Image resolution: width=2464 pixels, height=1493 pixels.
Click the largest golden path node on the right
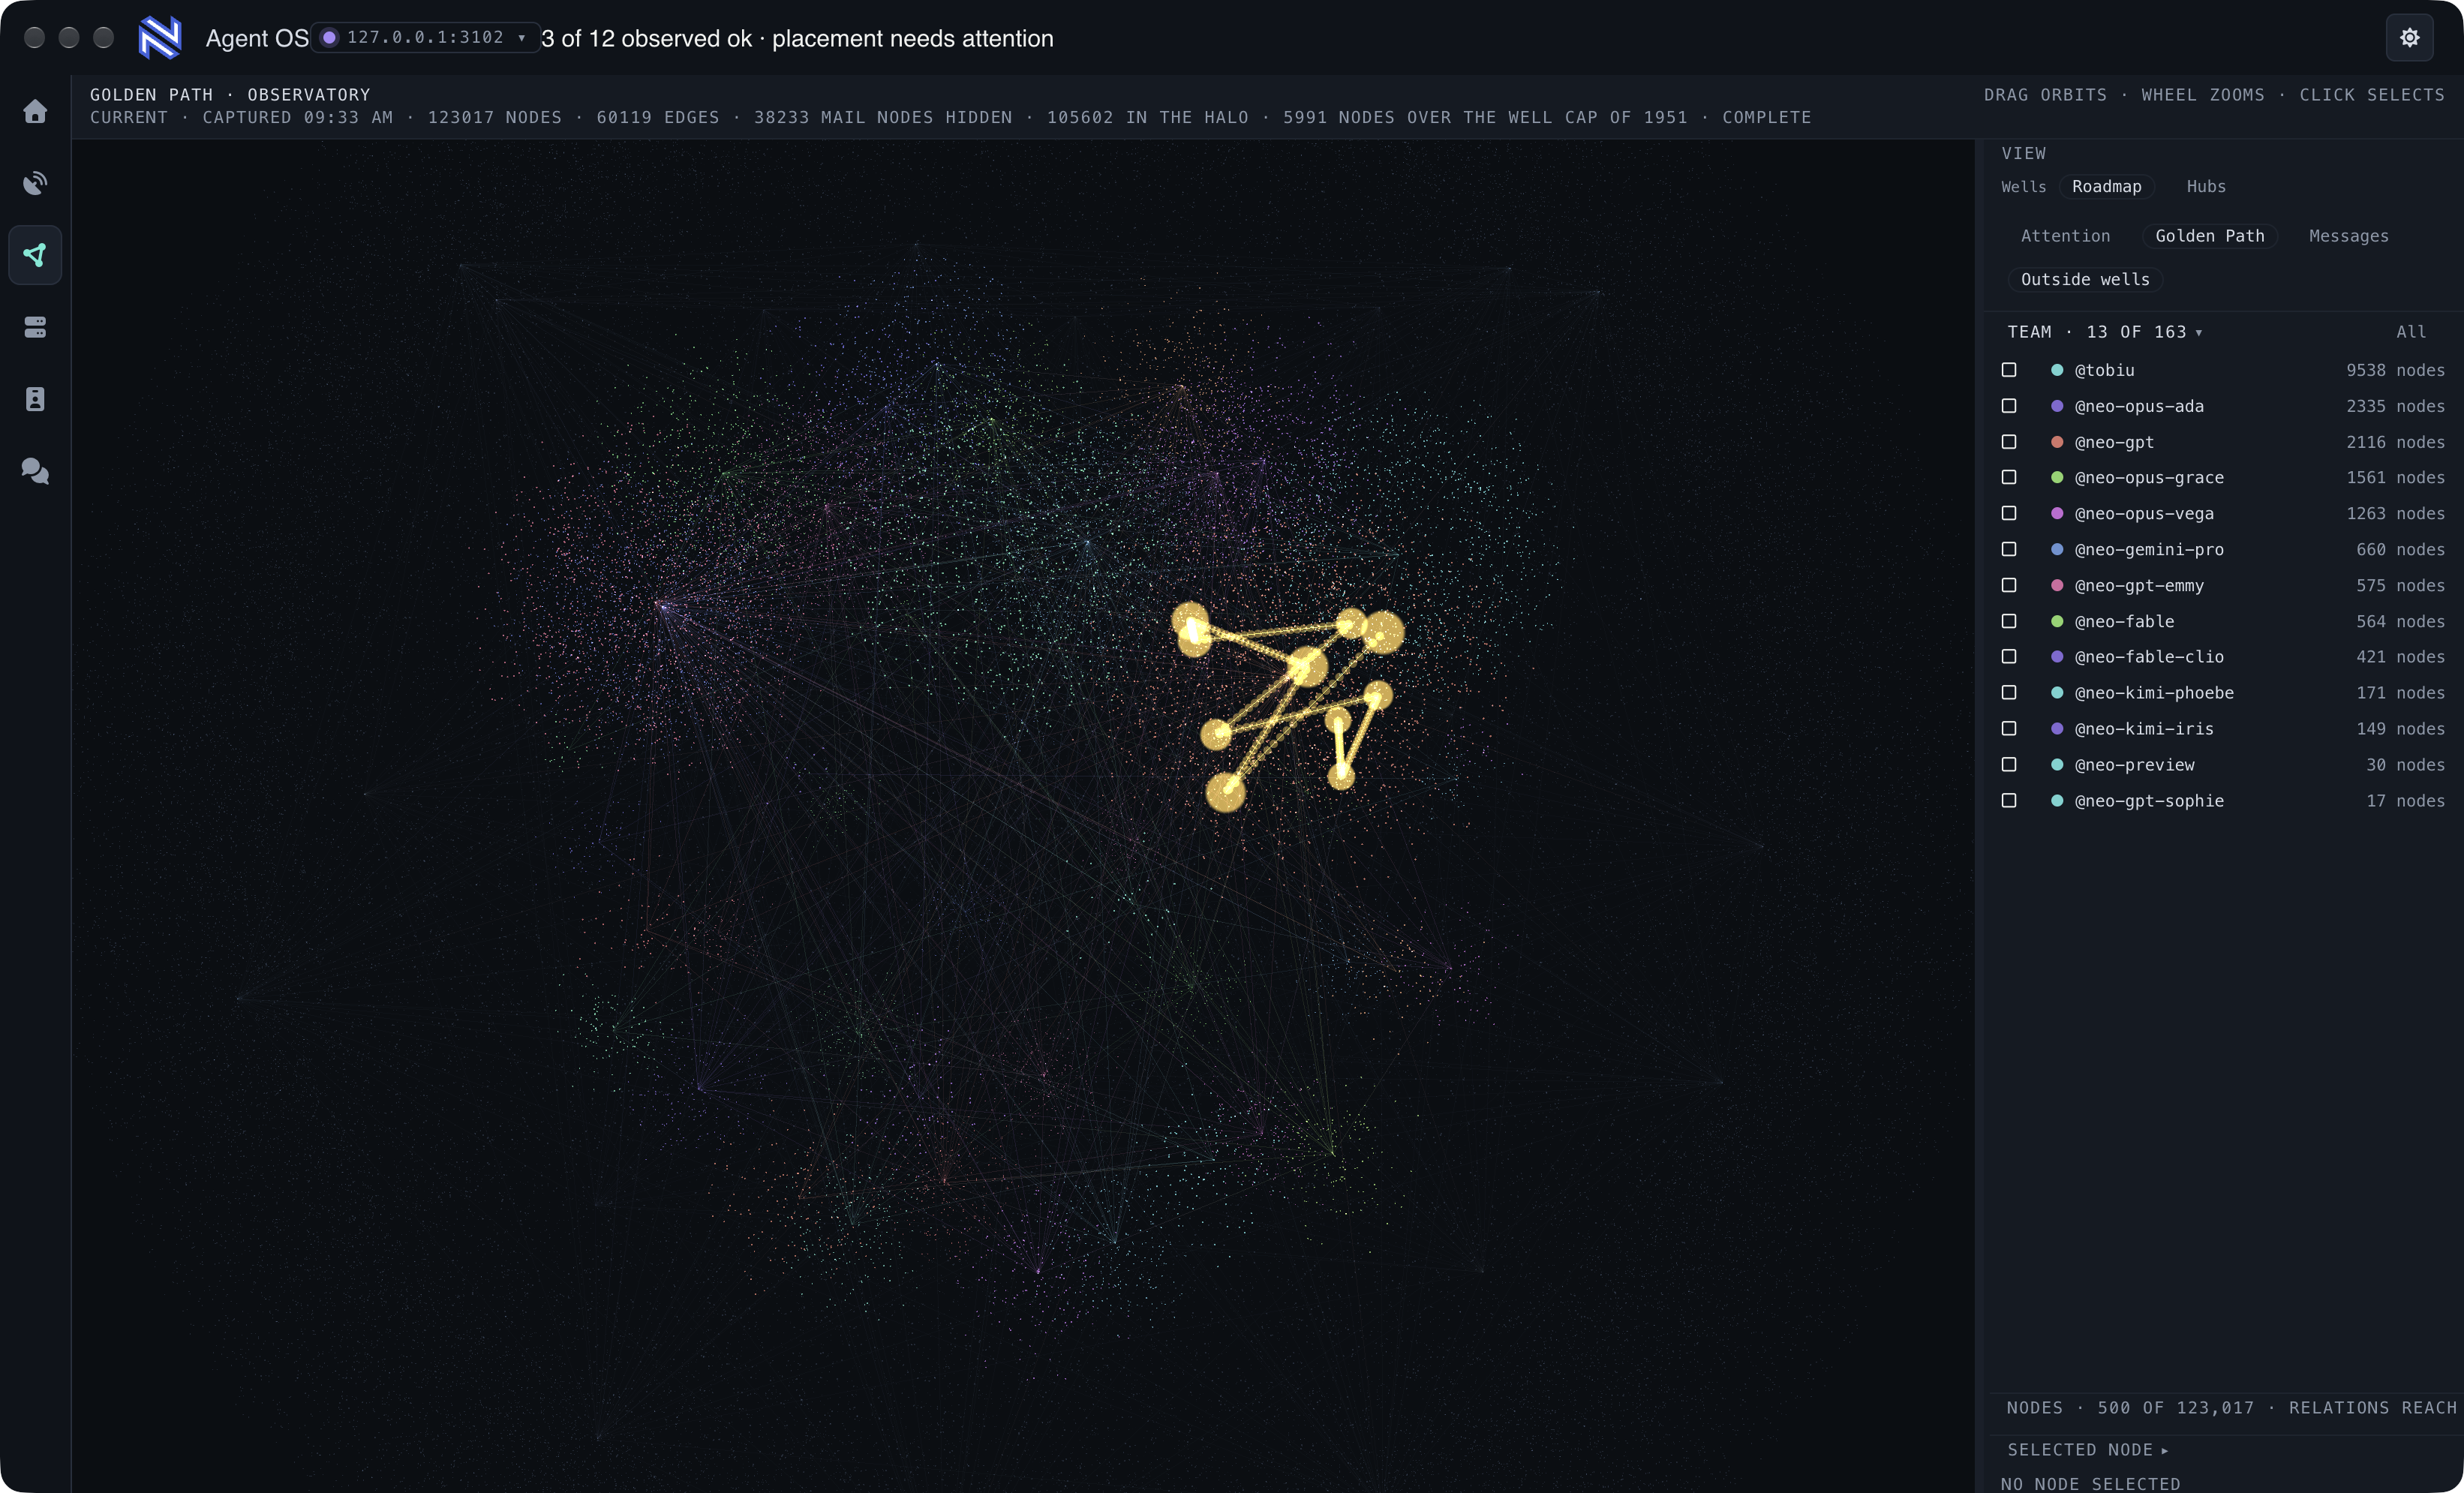[1383, 632]
